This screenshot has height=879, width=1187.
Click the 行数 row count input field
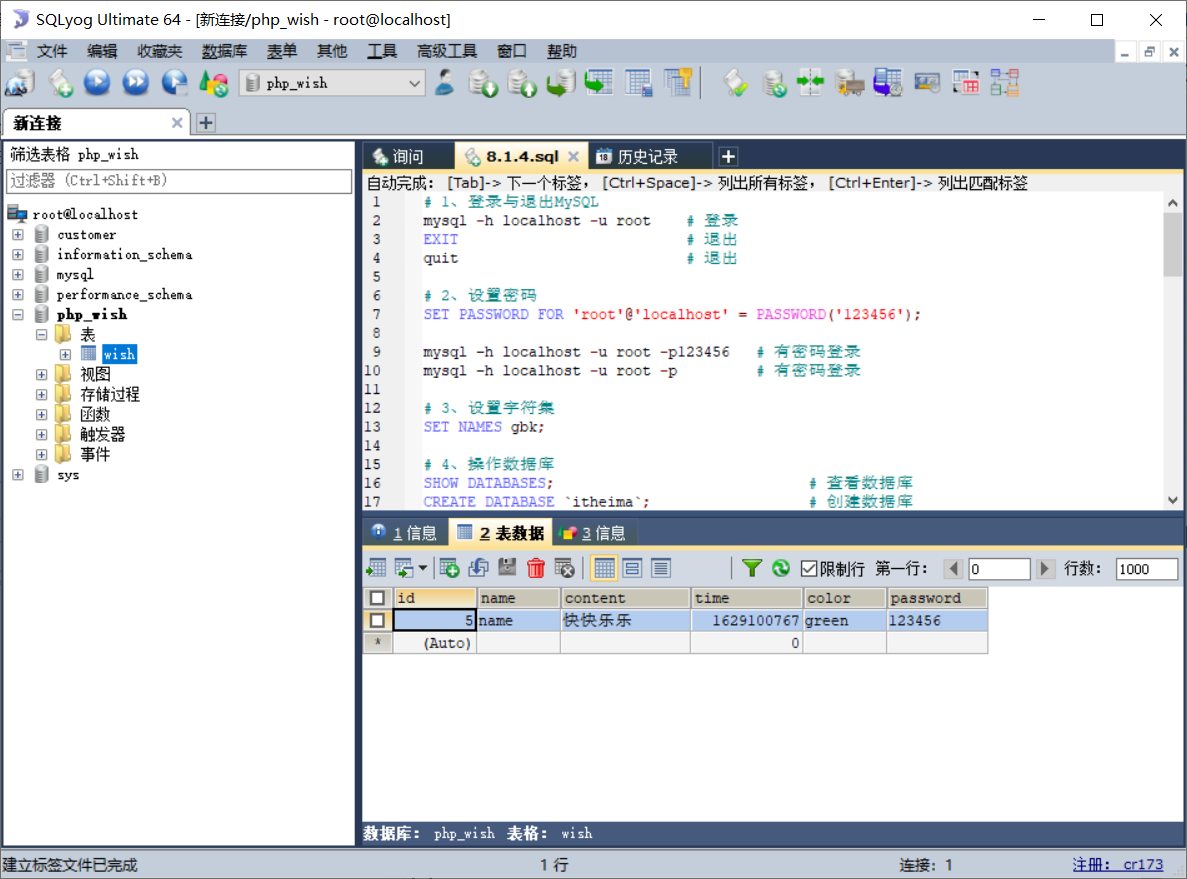pos(1146,569)
